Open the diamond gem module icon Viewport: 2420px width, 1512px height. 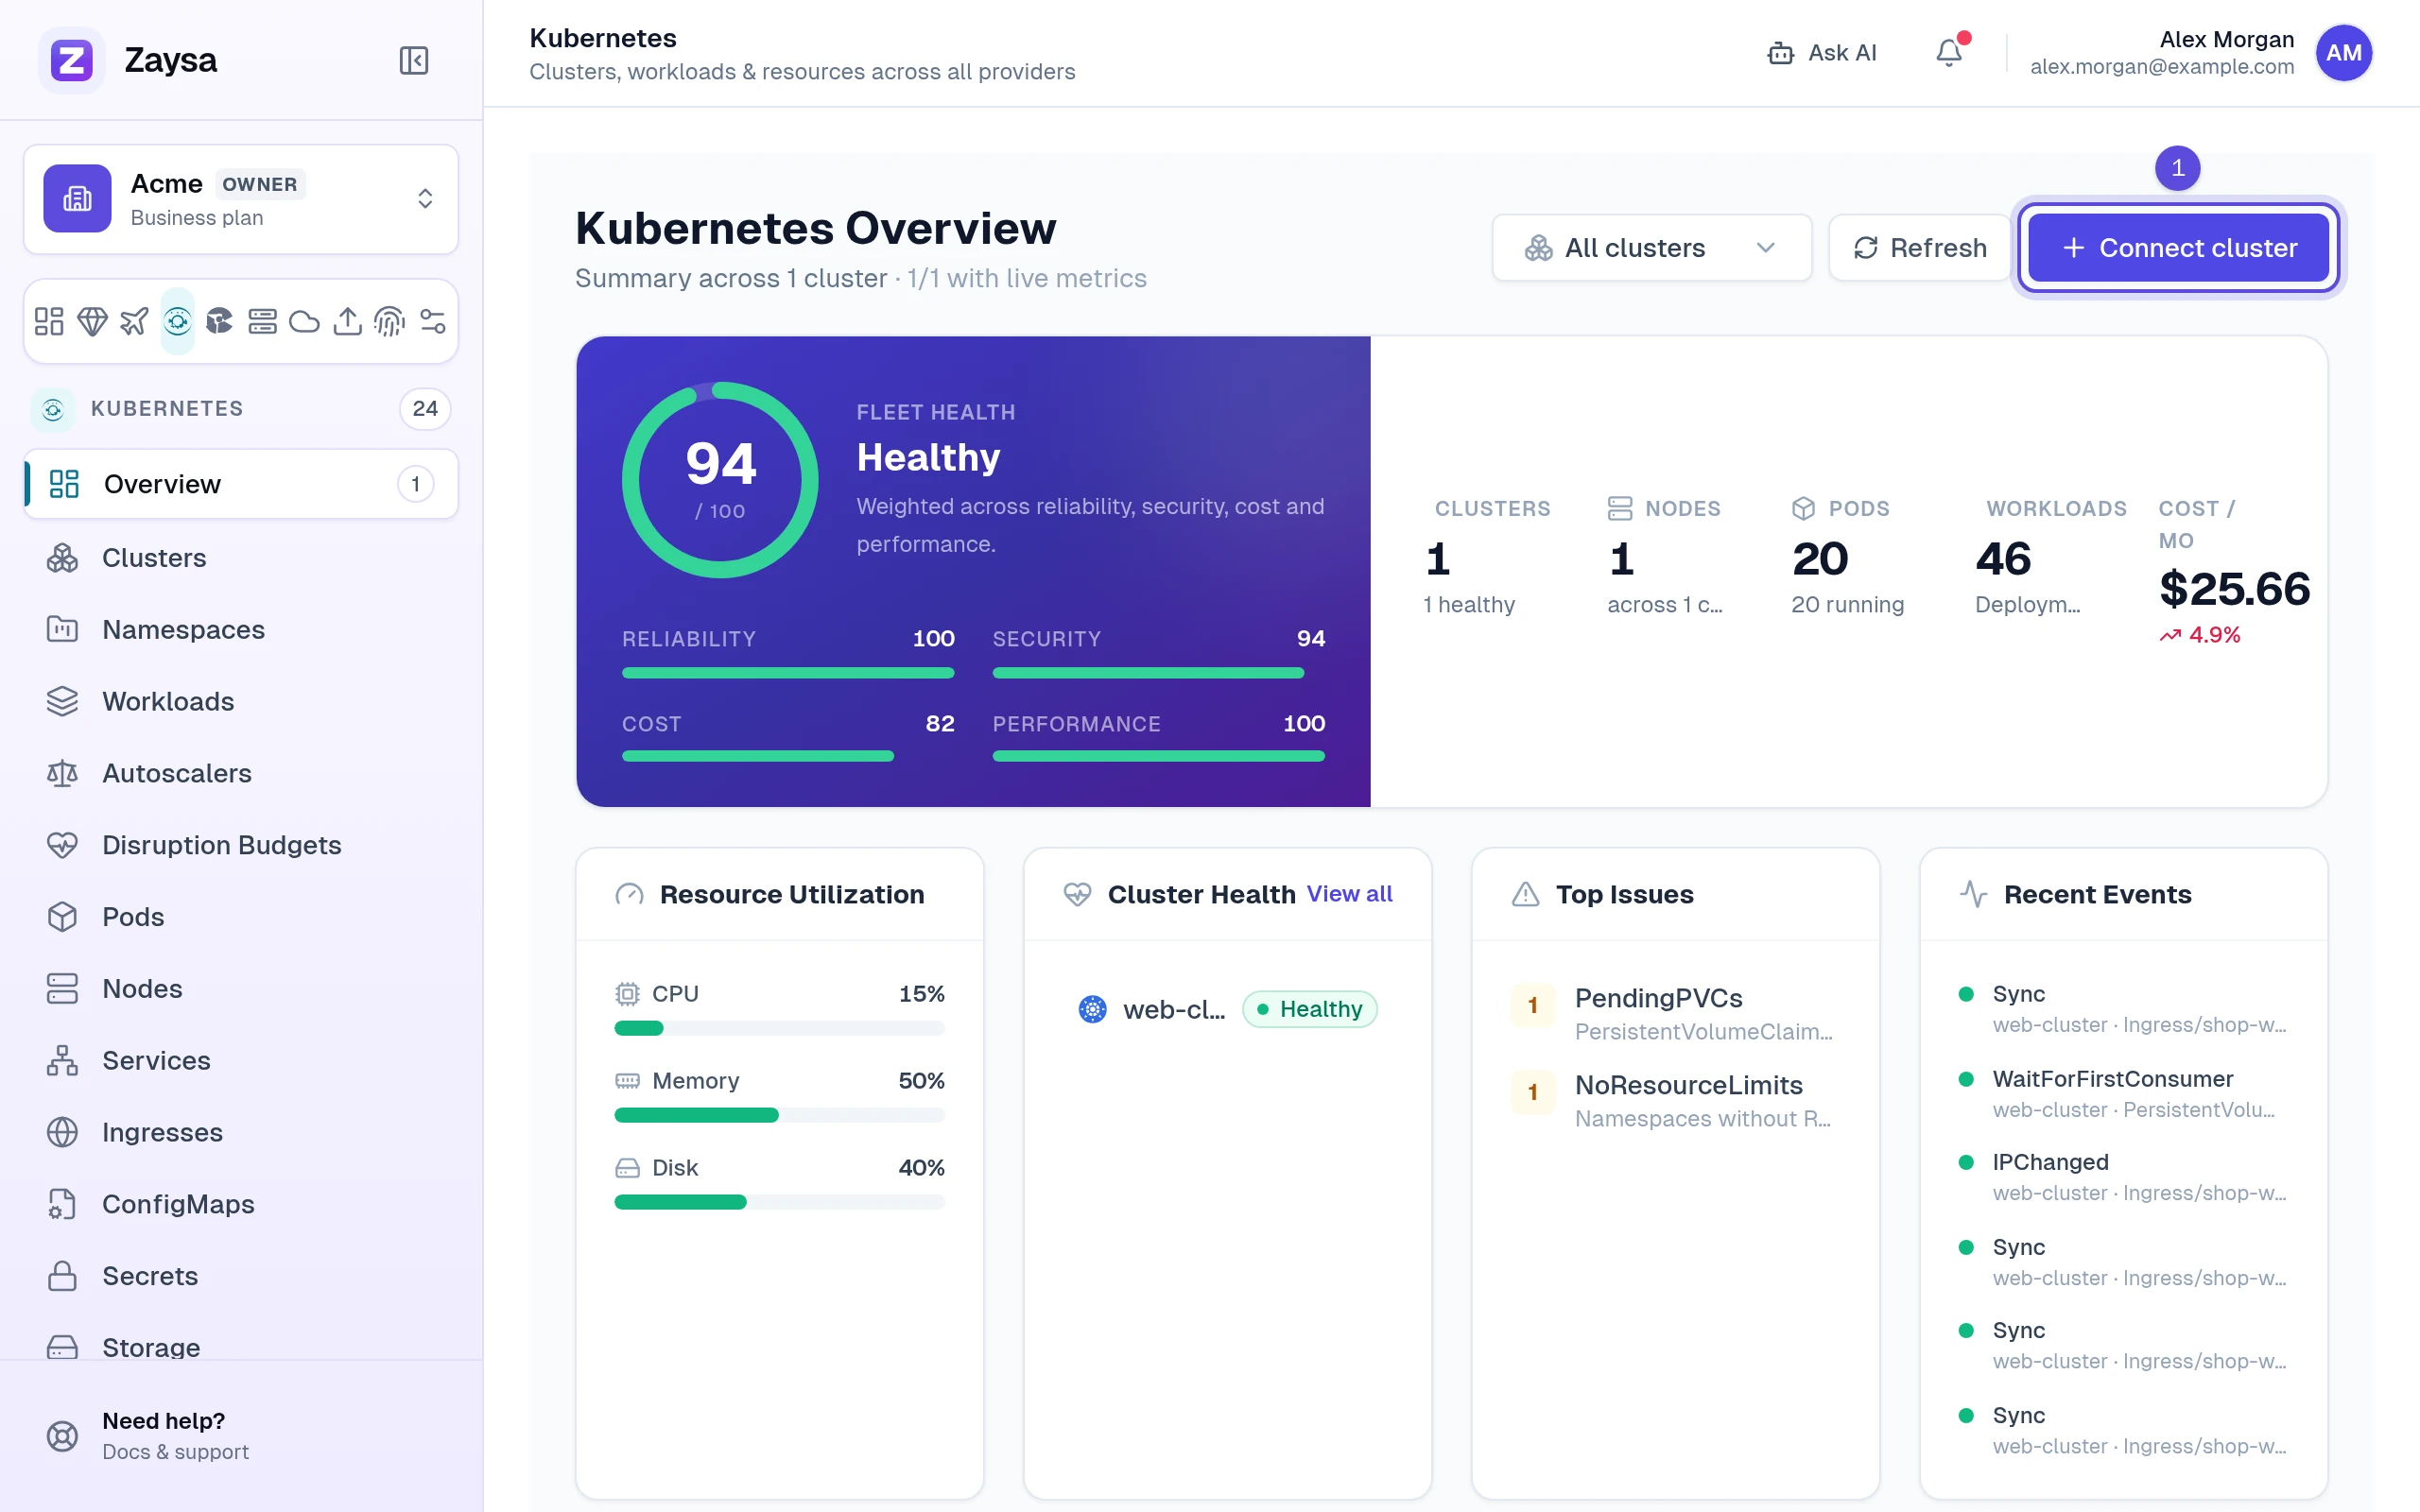pos(92,321)
